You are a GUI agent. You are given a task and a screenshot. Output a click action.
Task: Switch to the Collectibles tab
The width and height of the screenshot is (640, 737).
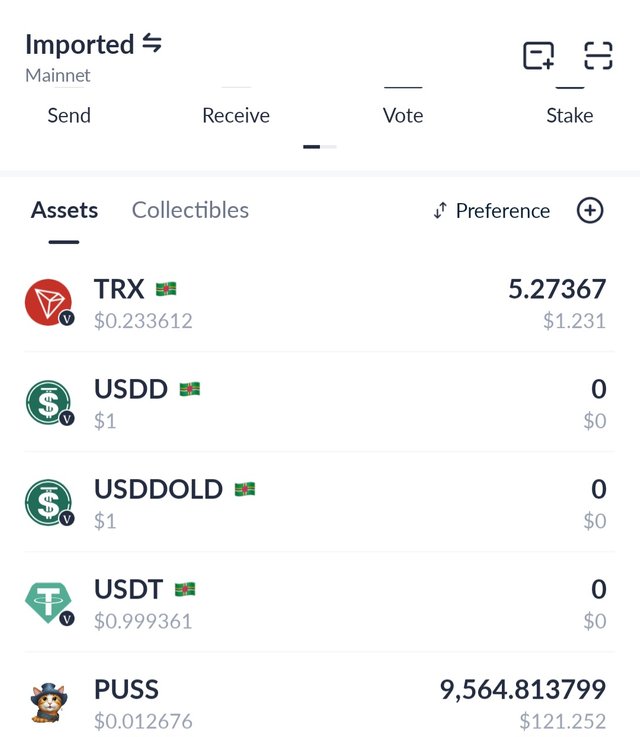[x=190, y=210]
